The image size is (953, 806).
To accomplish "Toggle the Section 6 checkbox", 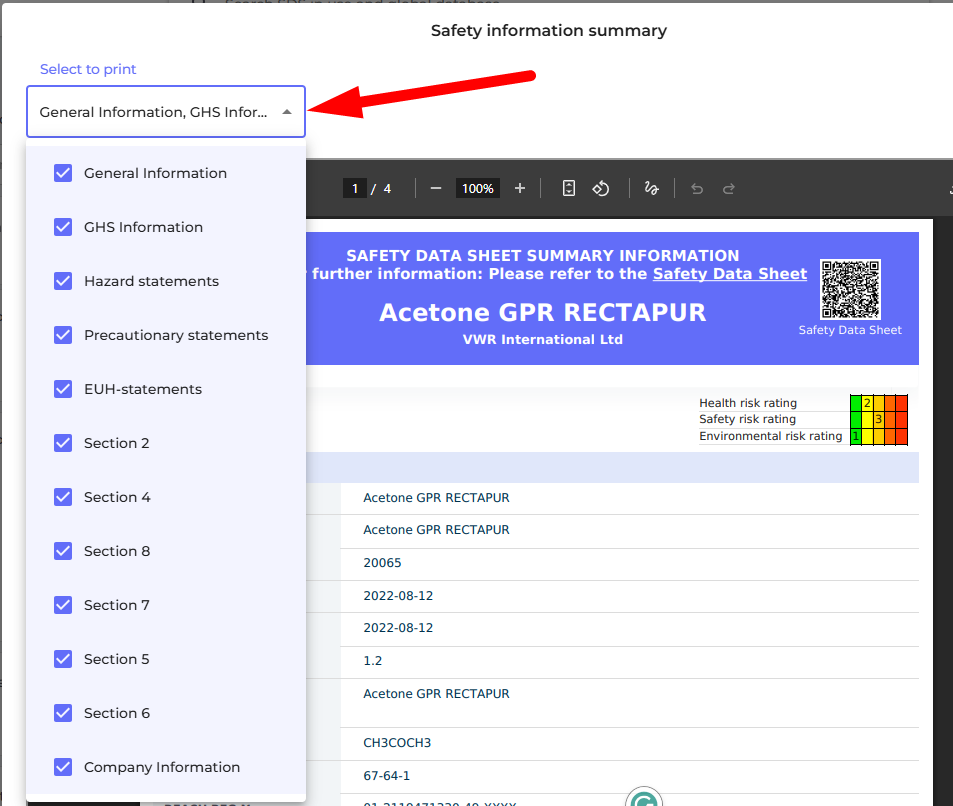I will (63, 713).
